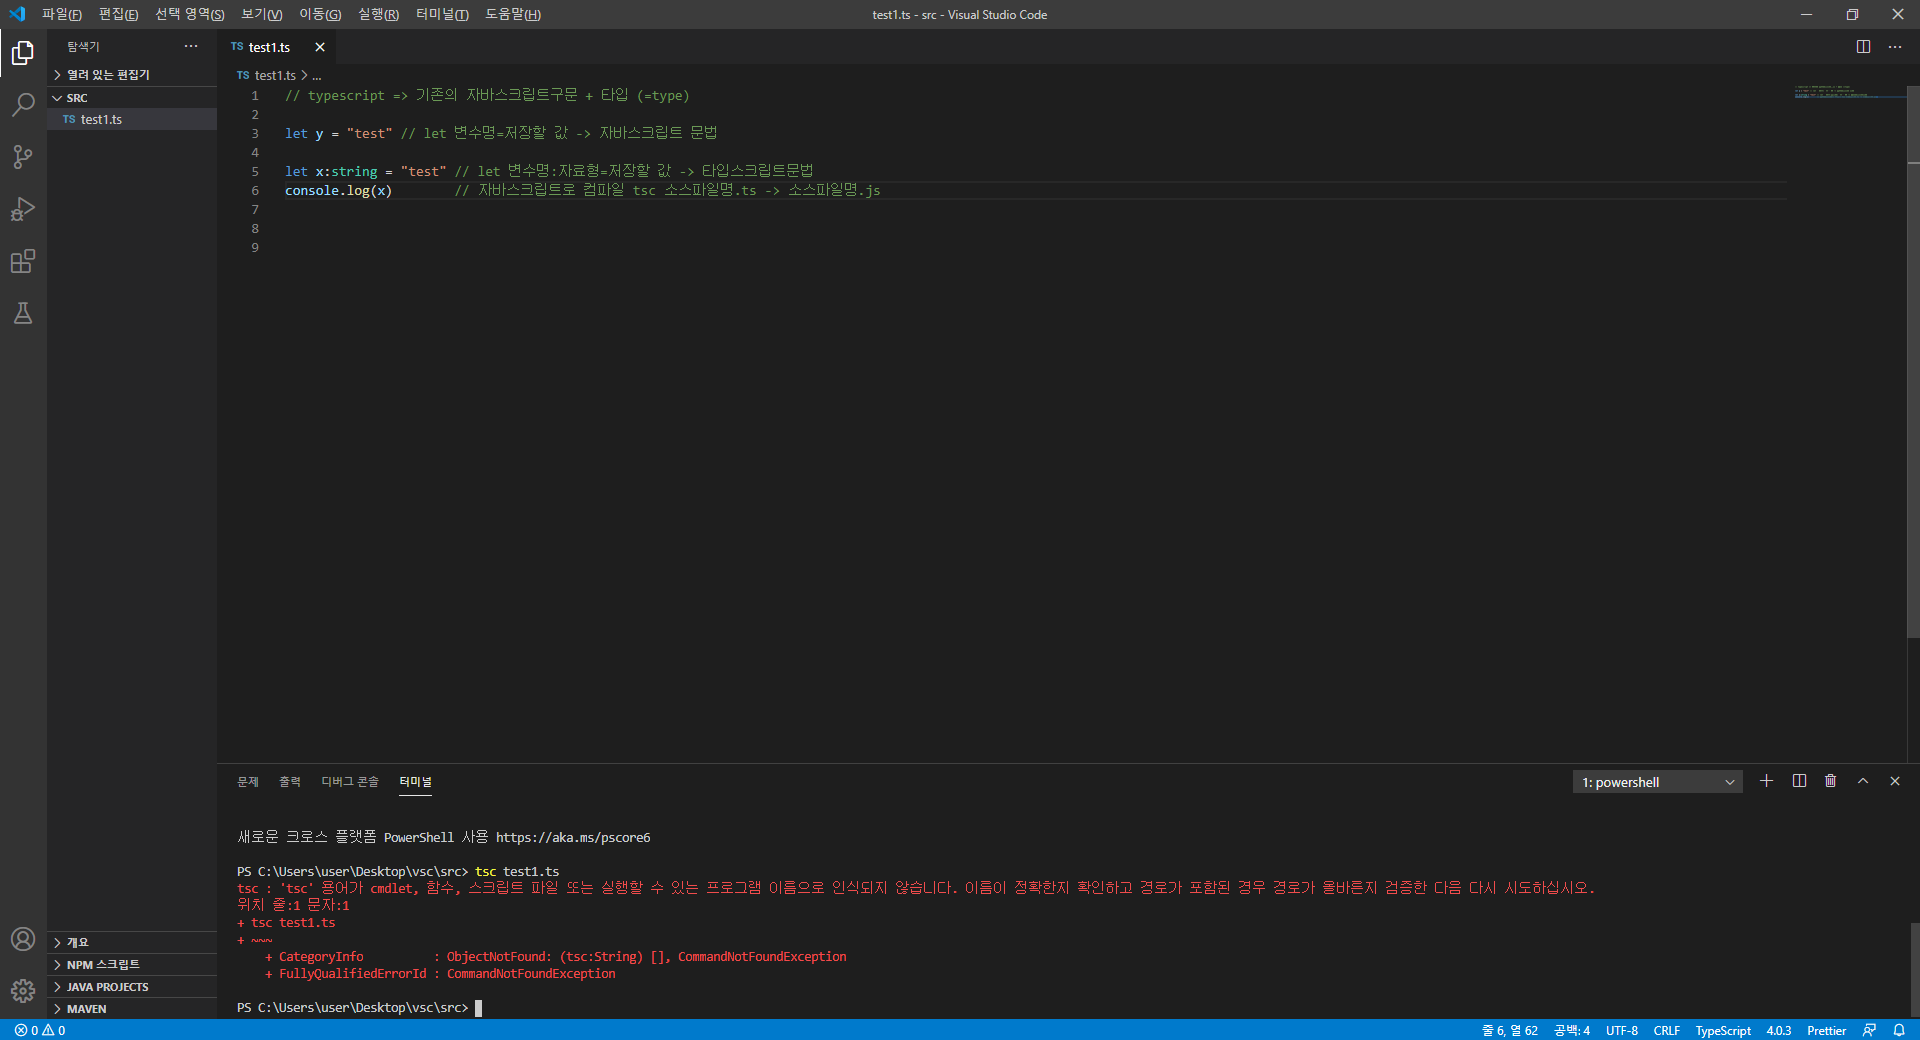The width and height of the screenshot is (1920, 1040).
Task: Kill the terminal with trash icon
Action: 1831,781
